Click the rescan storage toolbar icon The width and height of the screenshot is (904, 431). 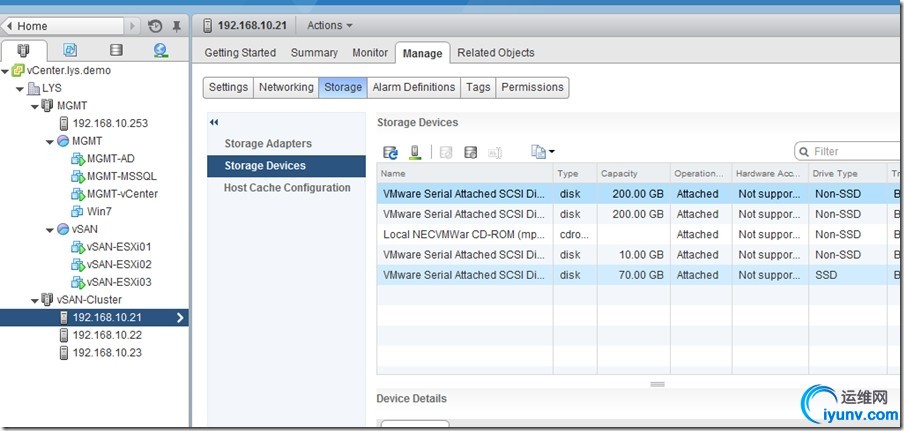point(415,152)
